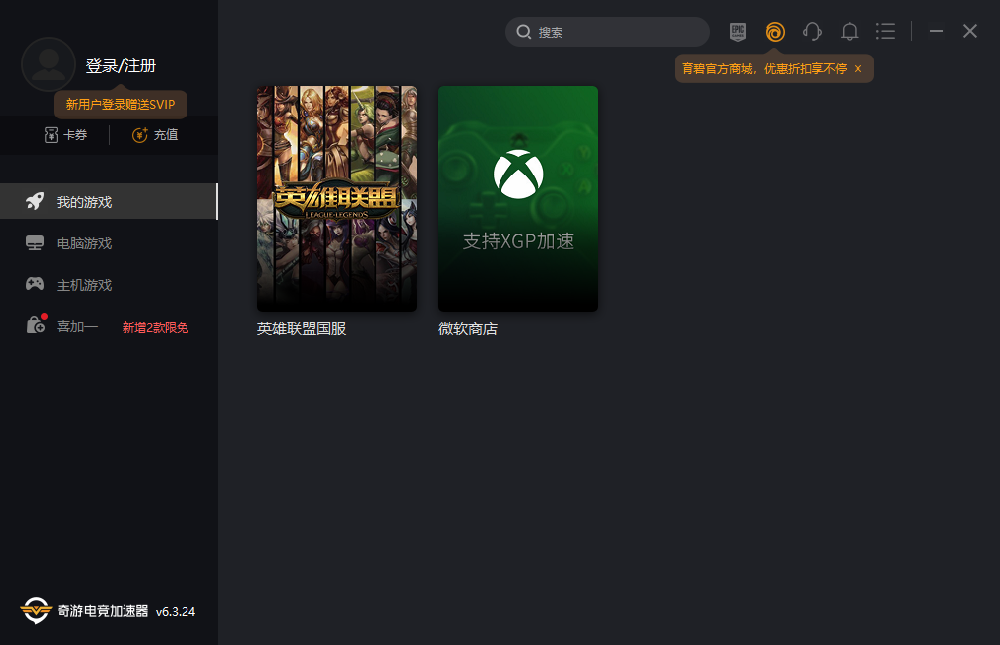Click 登录/注册 link
Screen dimensions: 1000x645
coord(121,66)
